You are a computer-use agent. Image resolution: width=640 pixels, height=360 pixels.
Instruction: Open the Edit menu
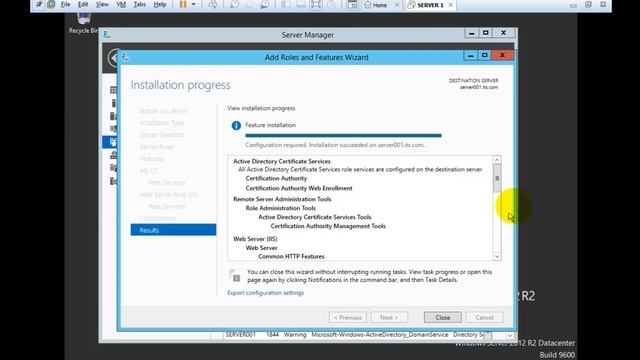click(83, 4)
